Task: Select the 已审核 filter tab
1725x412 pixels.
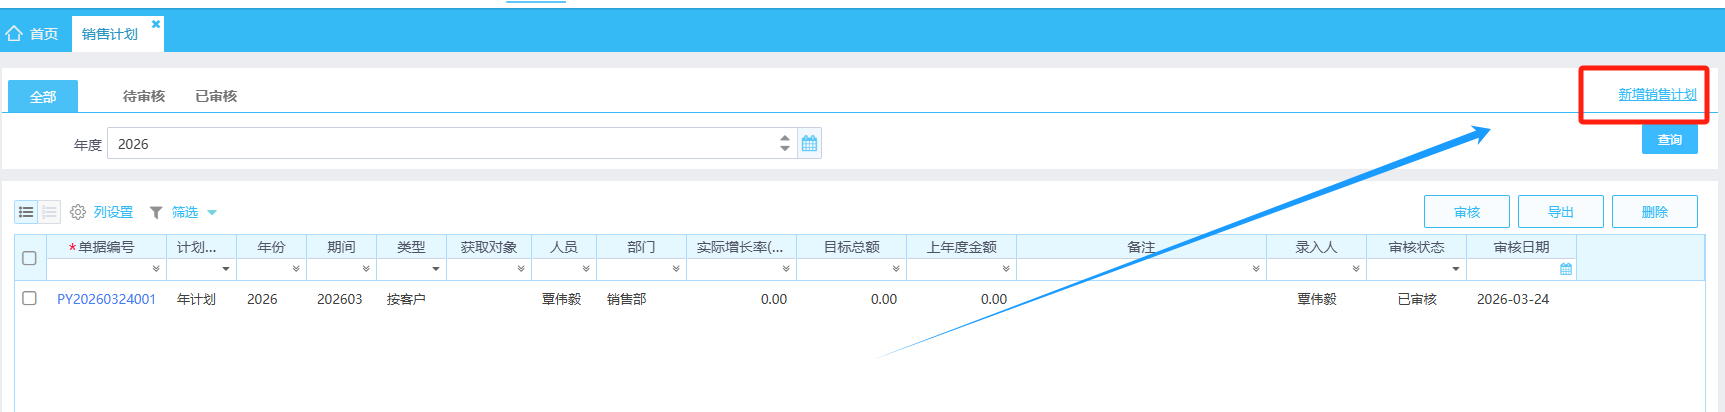Action: (216, 96)
